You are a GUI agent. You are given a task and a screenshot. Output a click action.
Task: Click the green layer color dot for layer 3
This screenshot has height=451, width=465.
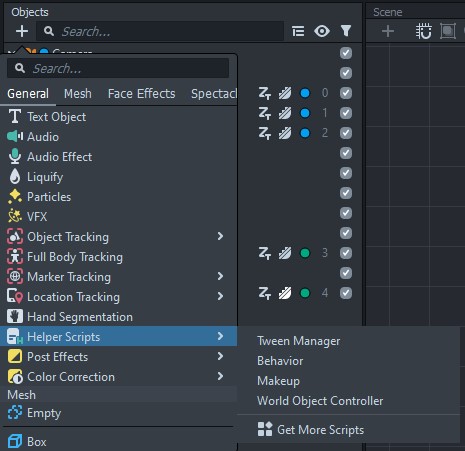(x=305, y=253)
